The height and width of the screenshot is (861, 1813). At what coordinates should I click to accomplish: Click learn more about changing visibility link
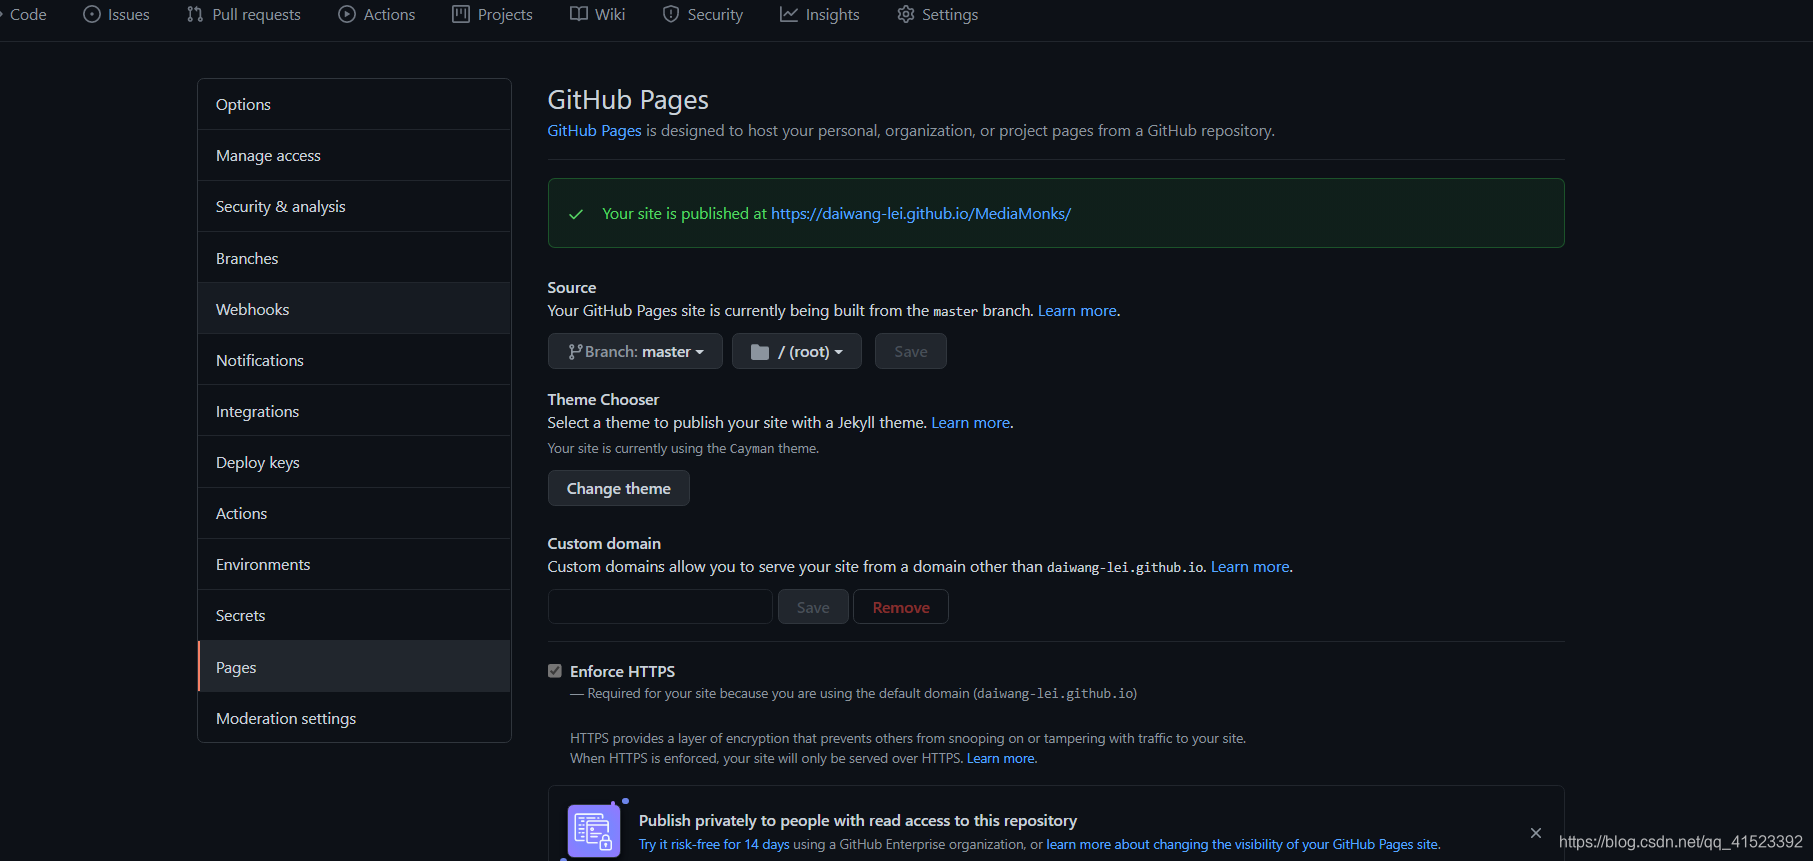click(1243, 845)
